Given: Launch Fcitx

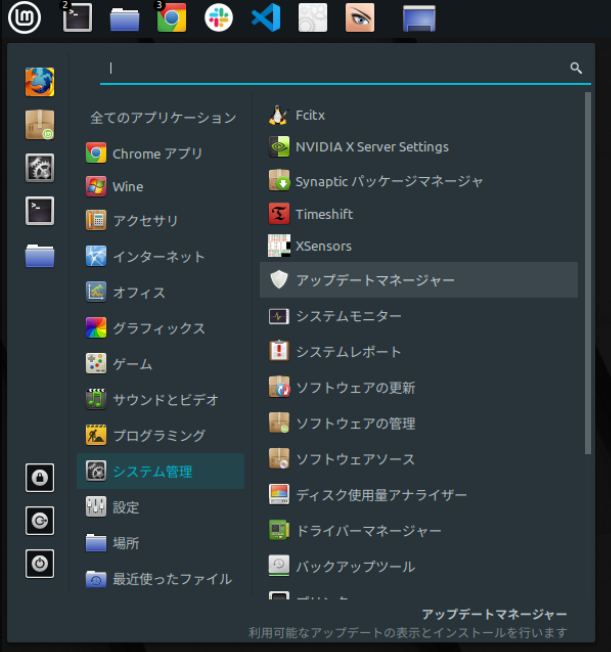Looking at the screenshot, I should pos(419,115).
